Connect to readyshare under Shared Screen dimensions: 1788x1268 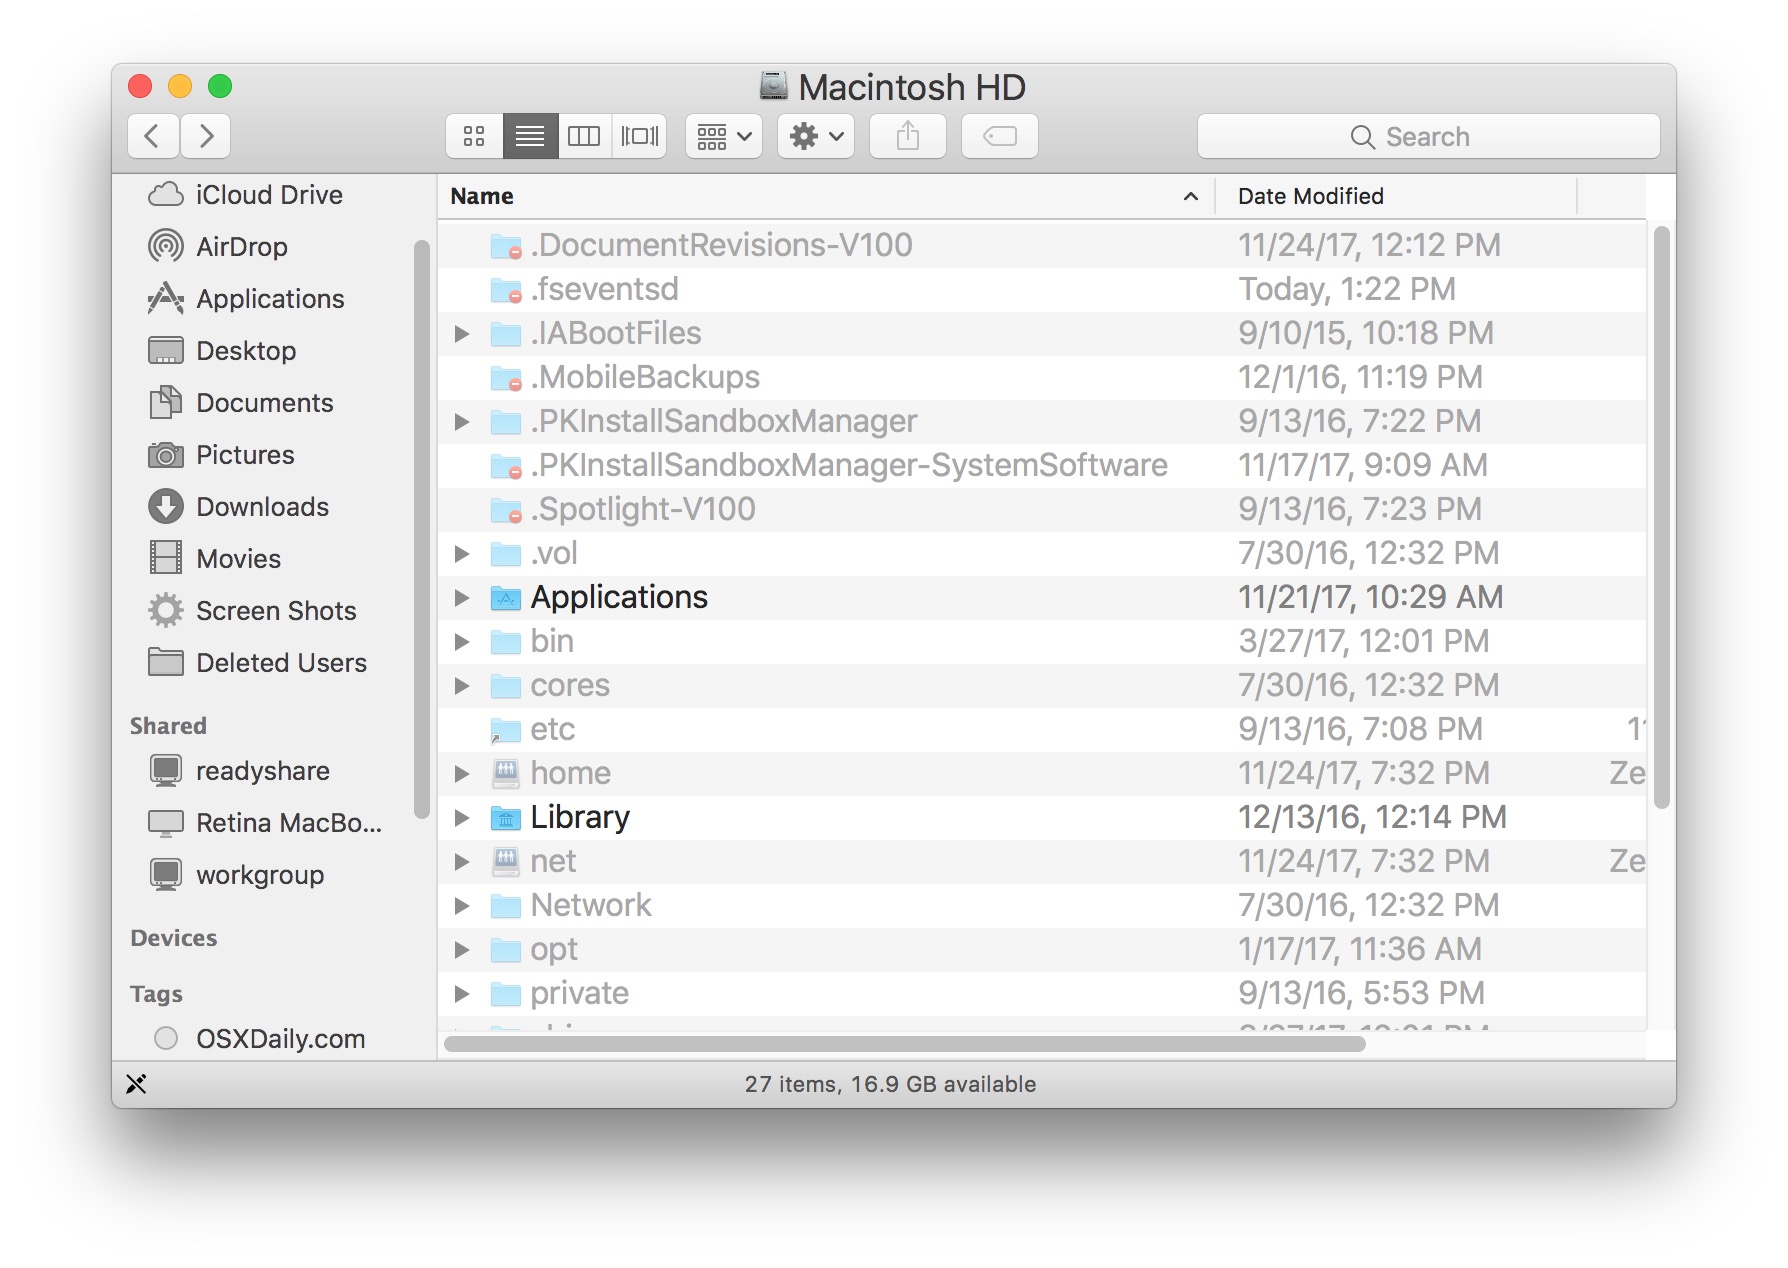point(263,770)
